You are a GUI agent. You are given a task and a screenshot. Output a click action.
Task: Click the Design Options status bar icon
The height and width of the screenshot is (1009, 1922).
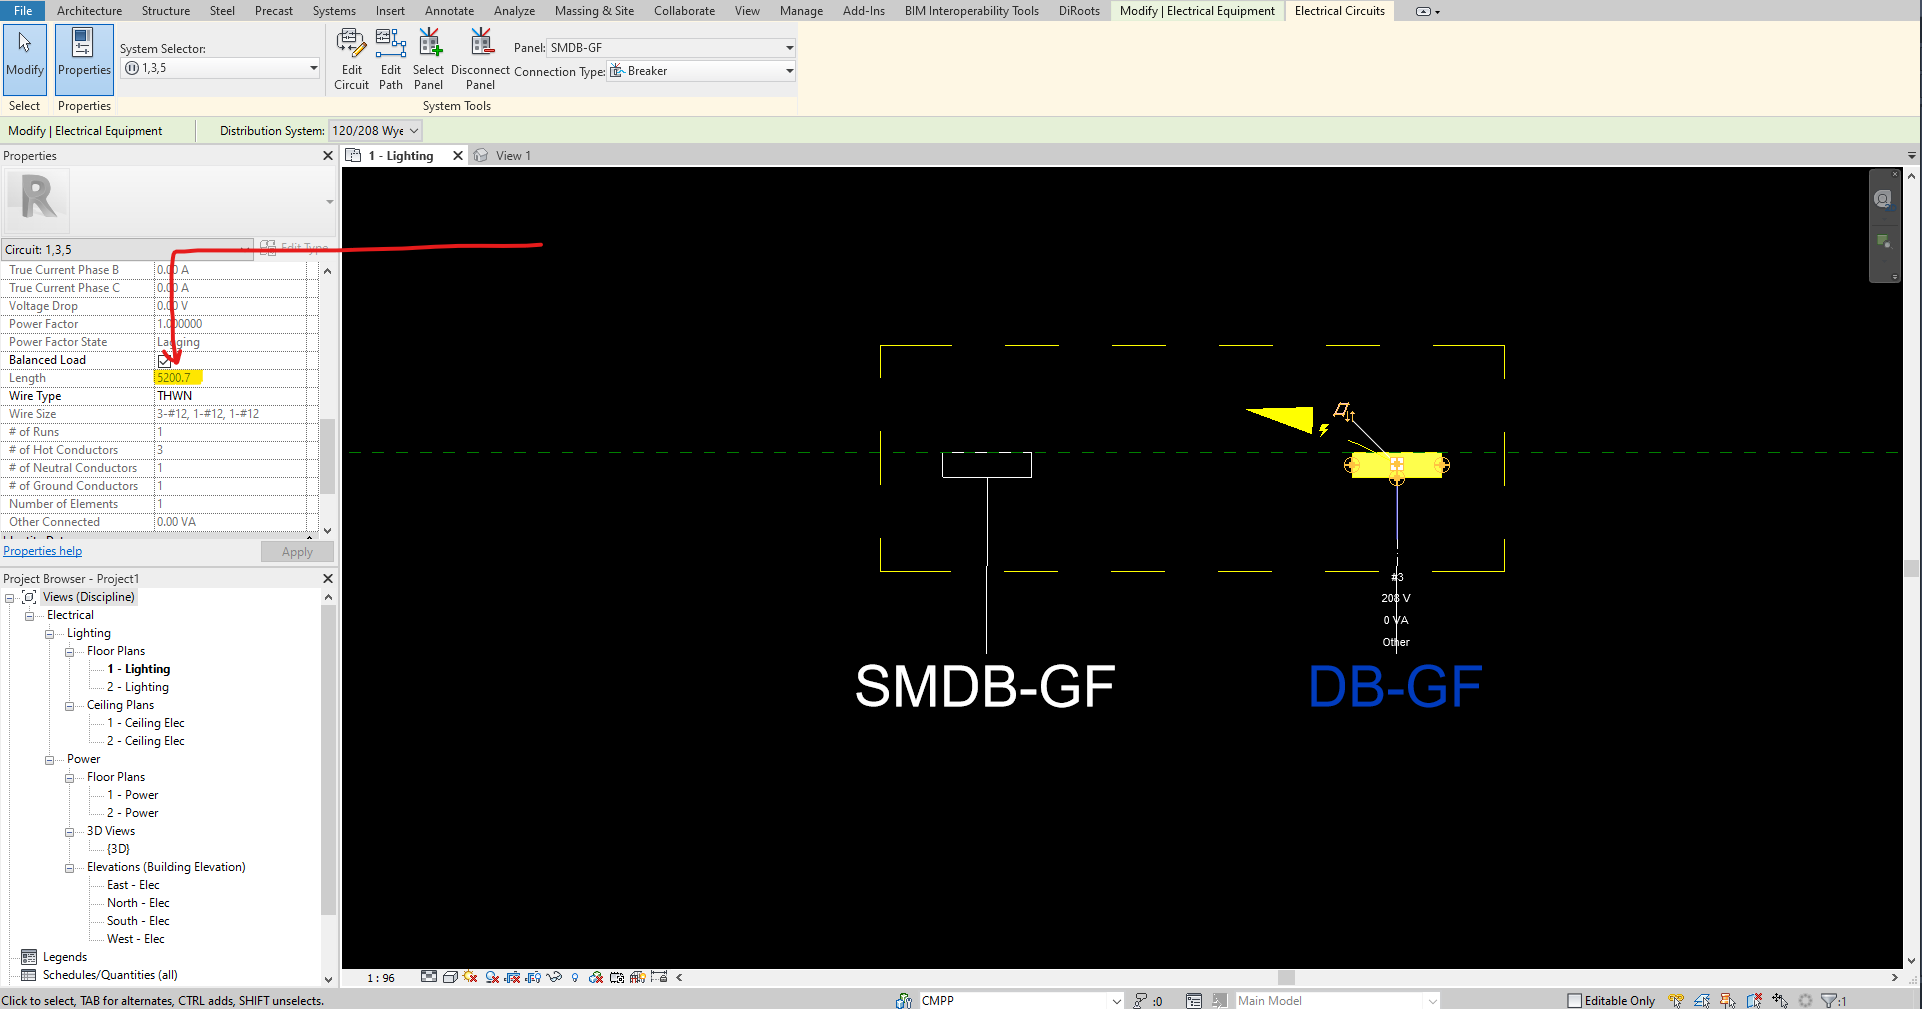[x=1194, y=1000]
